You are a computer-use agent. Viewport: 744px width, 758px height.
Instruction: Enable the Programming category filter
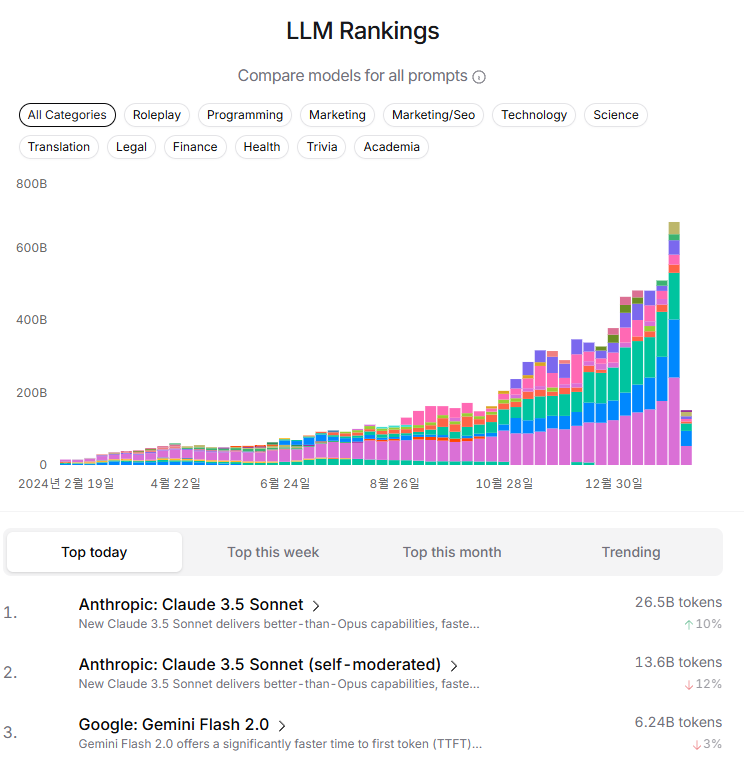(x=245, y=115)
